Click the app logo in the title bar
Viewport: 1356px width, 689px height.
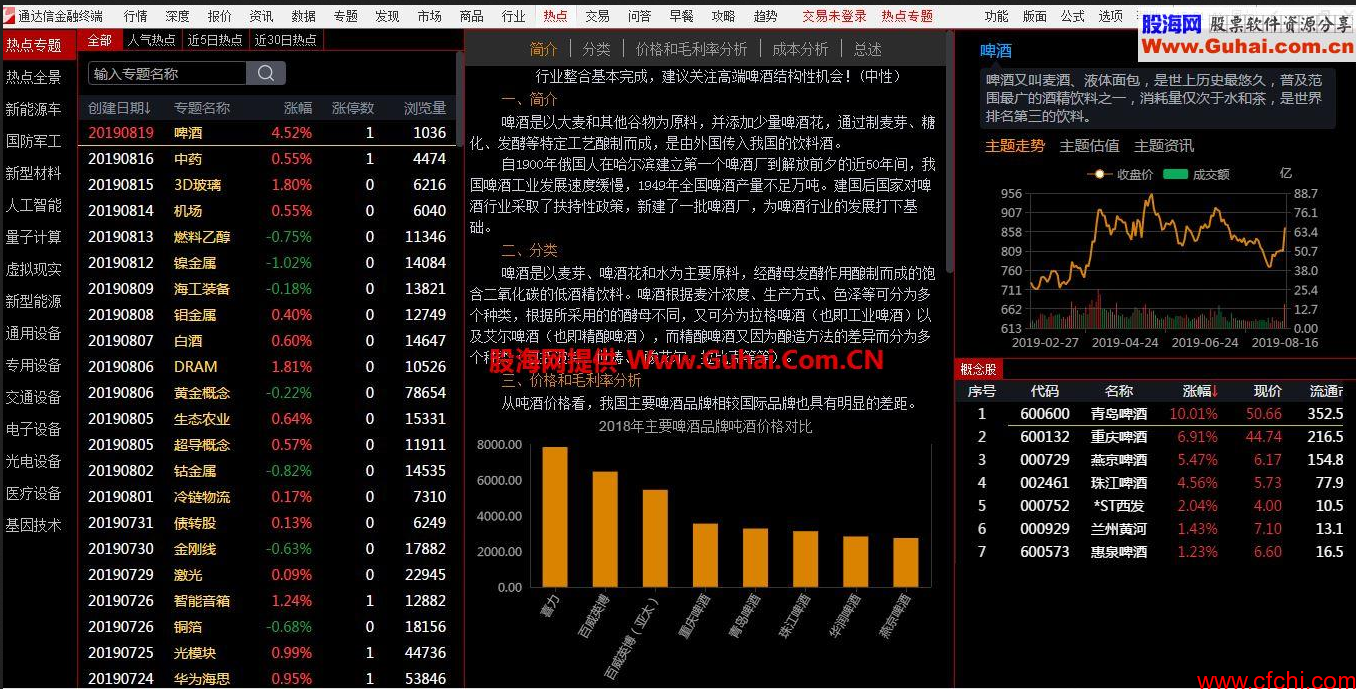tap(9, 16)
